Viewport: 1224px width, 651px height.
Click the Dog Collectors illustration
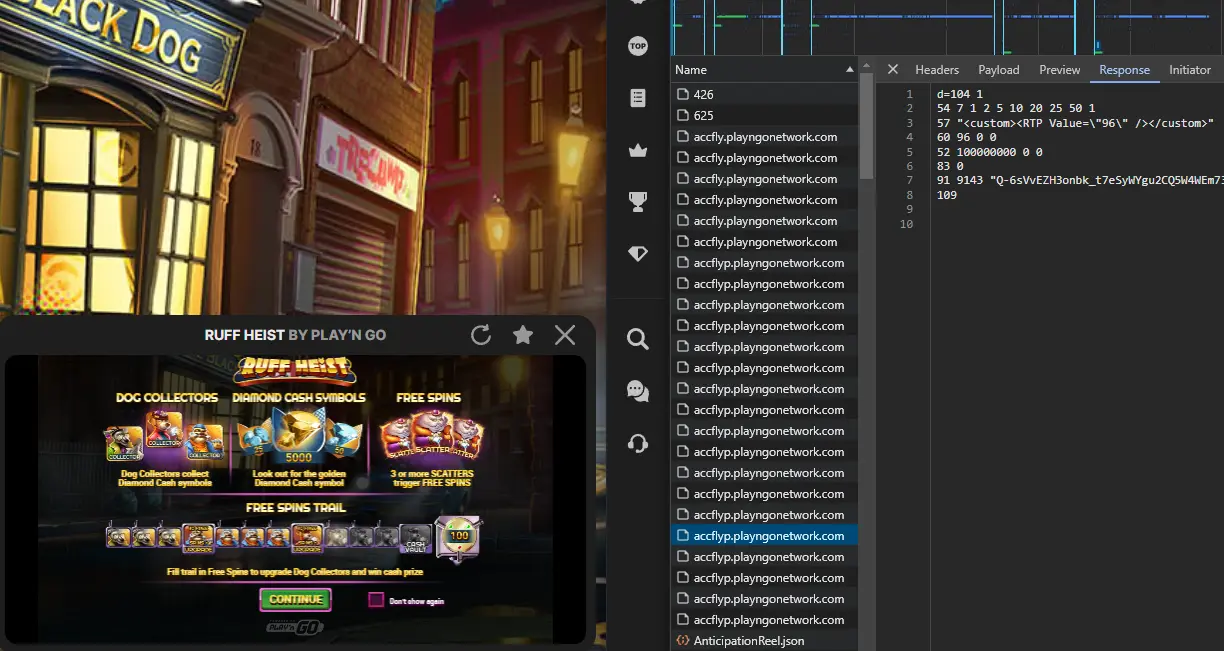(166, 437)
